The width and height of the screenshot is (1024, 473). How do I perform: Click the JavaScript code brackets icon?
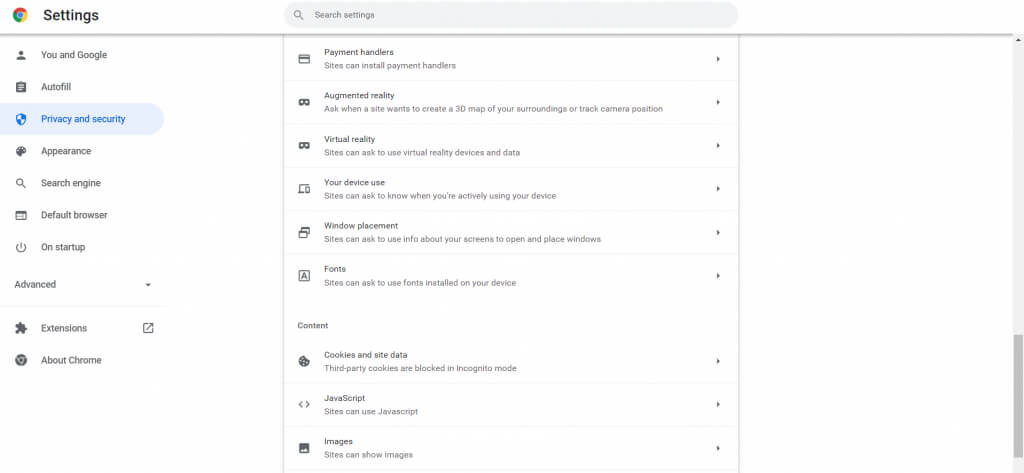(304, 404)
